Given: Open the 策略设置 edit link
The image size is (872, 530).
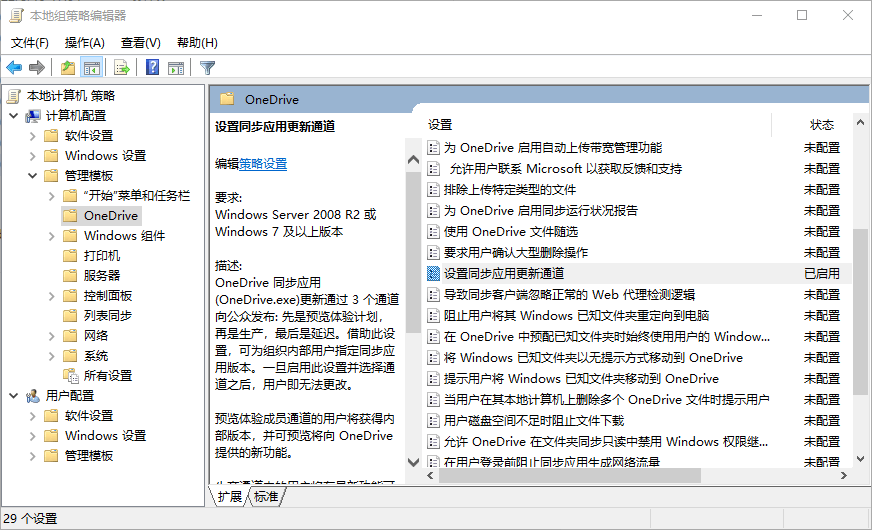Looking at the screenshot, I should click(263, 164).
